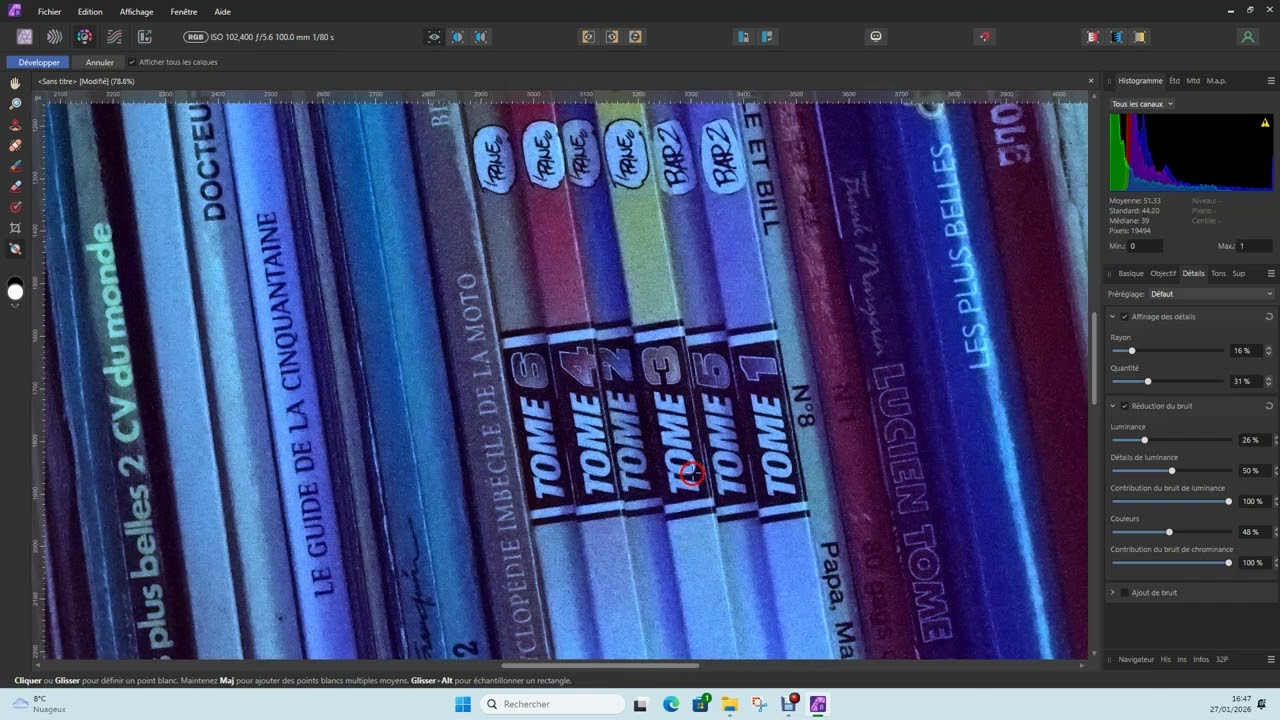Screen dimensions: 1280x720
Task: Click the histogram clipping warning triangle
Action: [1265, 123]
